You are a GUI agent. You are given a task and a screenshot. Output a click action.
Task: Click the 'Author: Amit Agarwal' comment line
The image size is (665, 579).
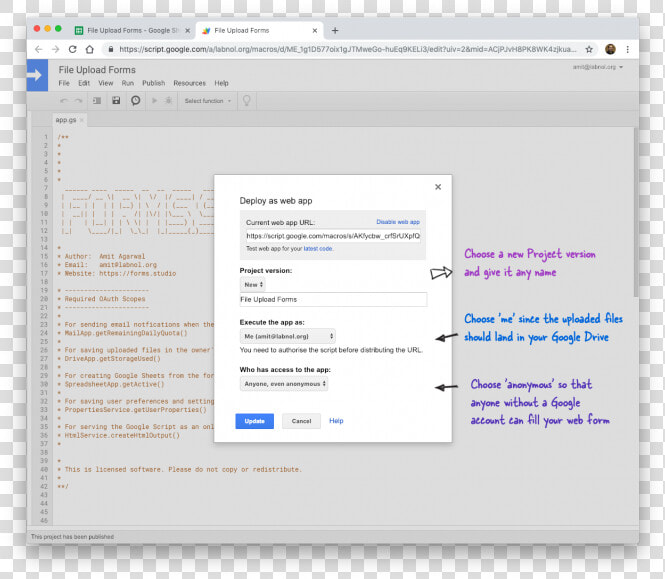pyautogui.click(x=101, y=257)
